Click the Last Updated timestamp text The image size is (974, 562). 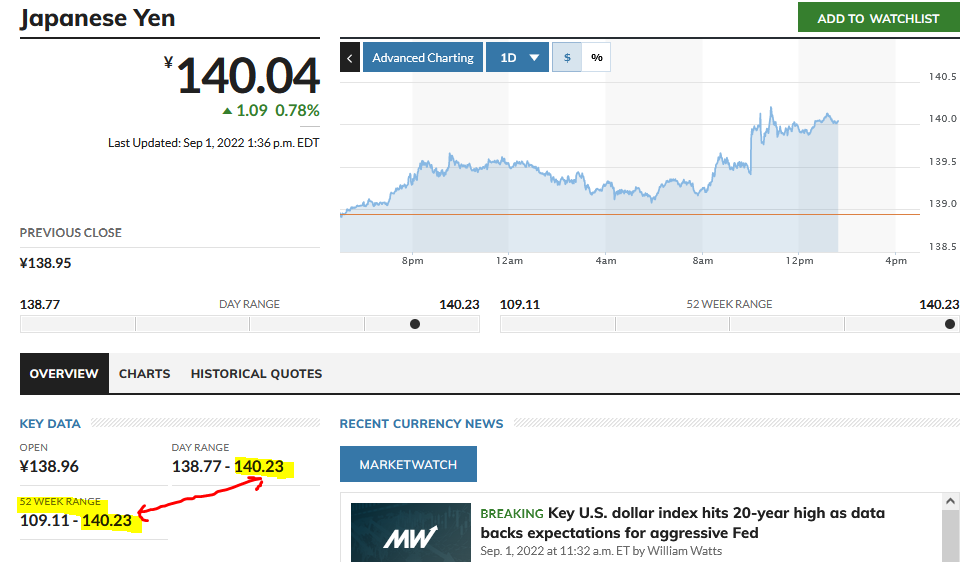pos(214,143)
